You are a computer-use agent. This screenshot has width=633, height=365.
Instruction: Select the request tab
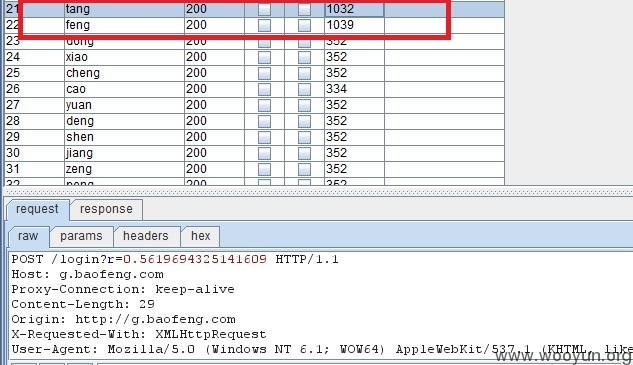click(37, 209)
